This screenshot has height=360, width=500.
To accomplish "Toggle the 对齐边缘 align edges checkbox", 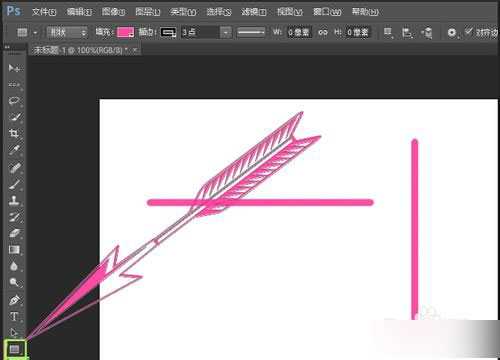I will click(469, 31).
